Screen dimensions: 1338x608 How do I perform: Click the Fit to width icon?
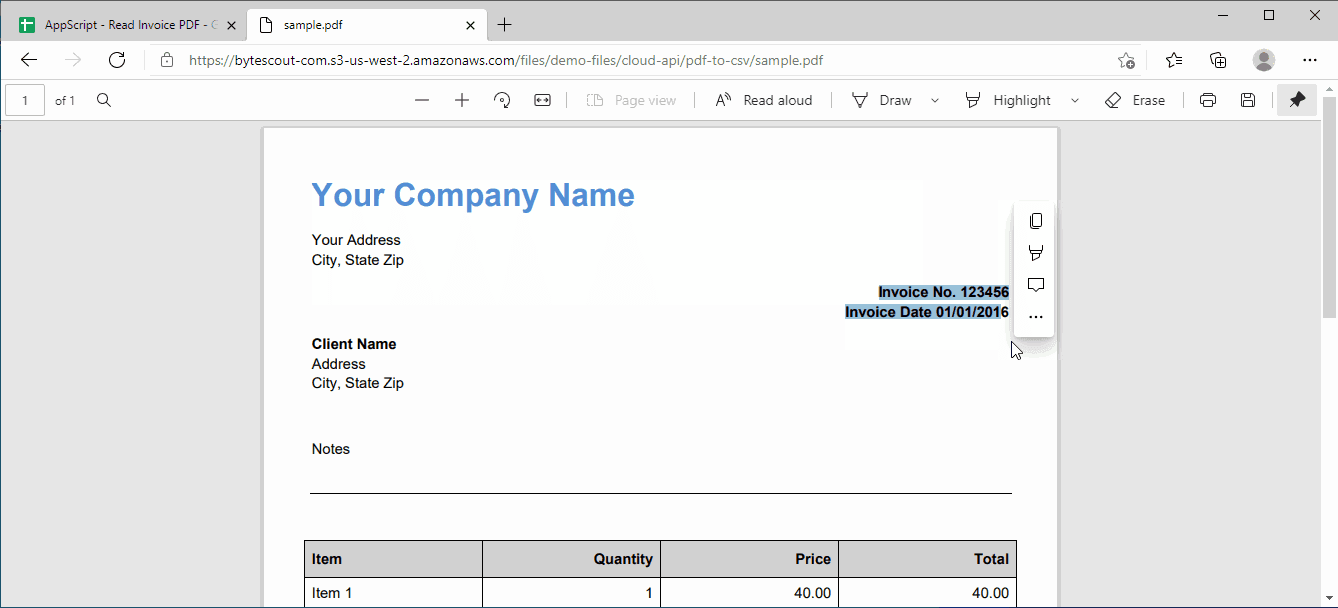pos(541,100)
